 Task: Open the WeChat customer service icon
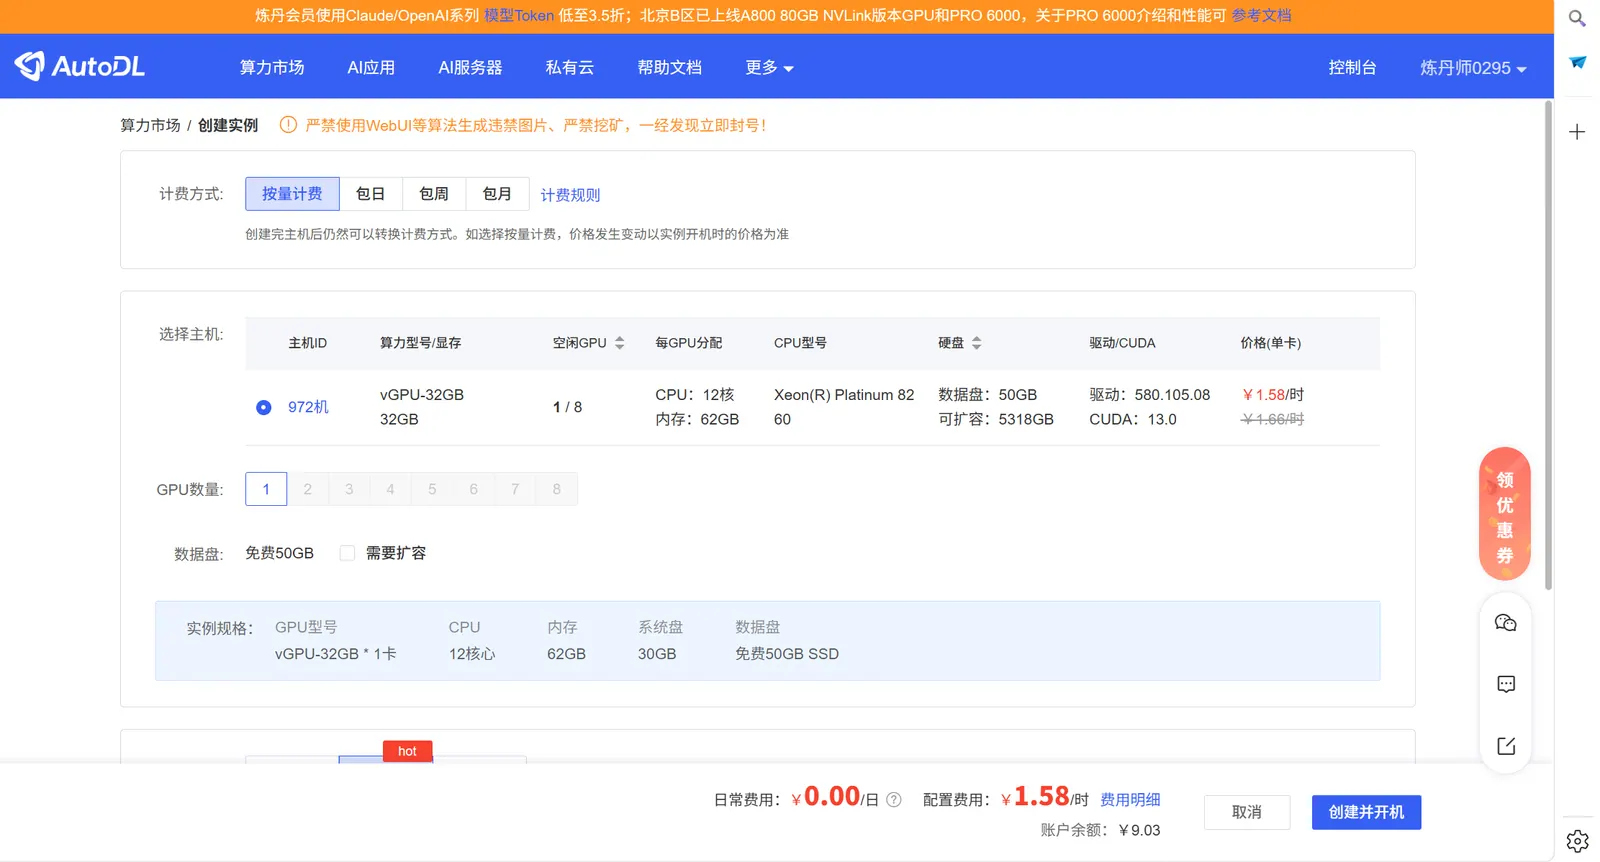[x=1505, y=623]
